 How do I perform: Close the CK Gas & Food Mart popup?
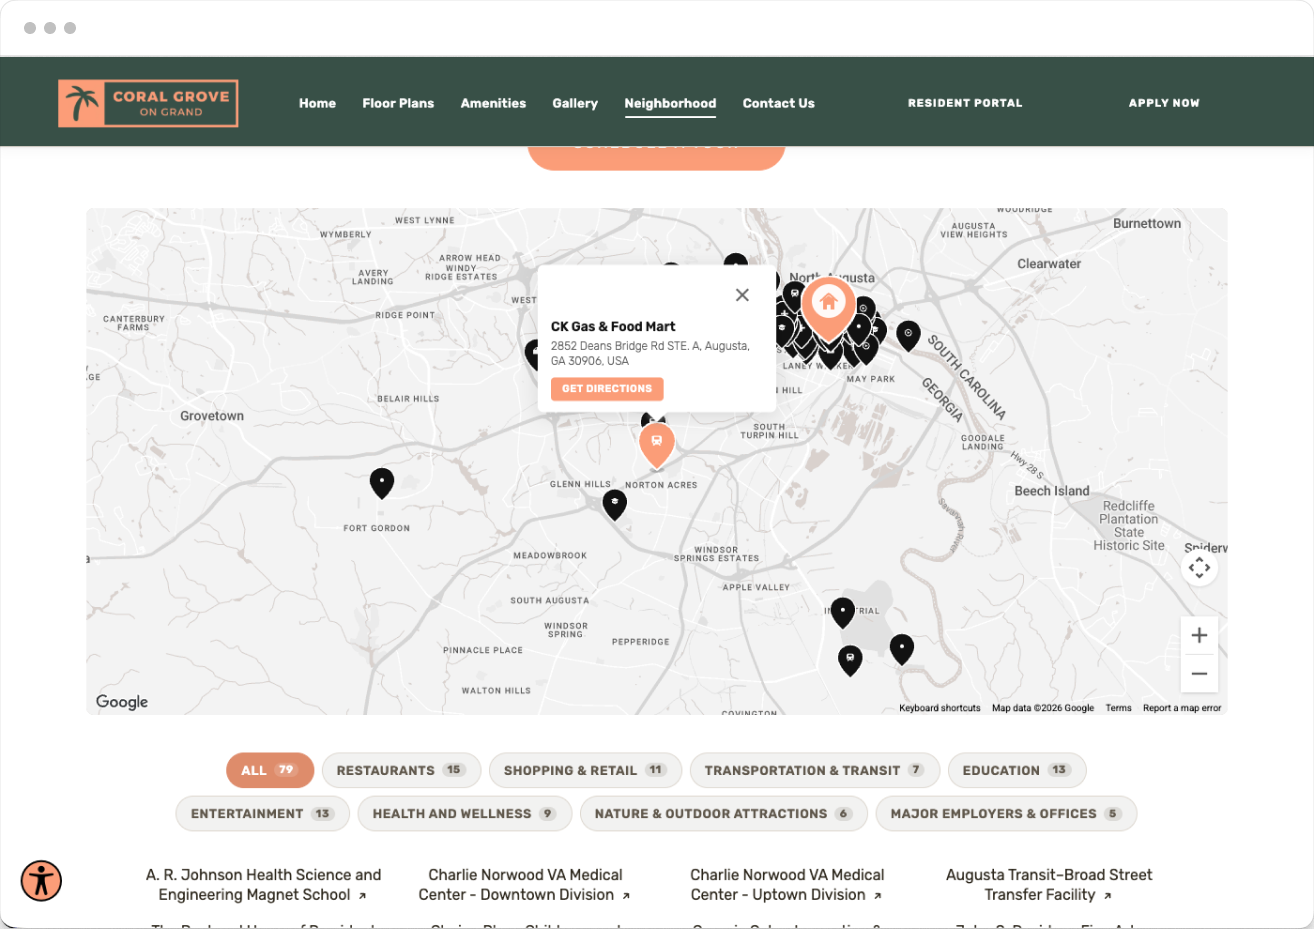pyautogui.click(x=742, y=295)
